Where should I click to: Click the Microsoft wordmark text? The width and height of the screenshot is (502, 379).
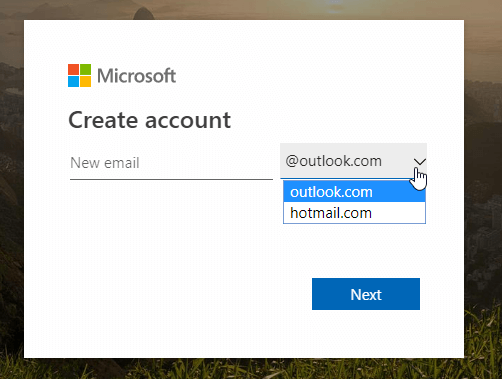(136, 76)
